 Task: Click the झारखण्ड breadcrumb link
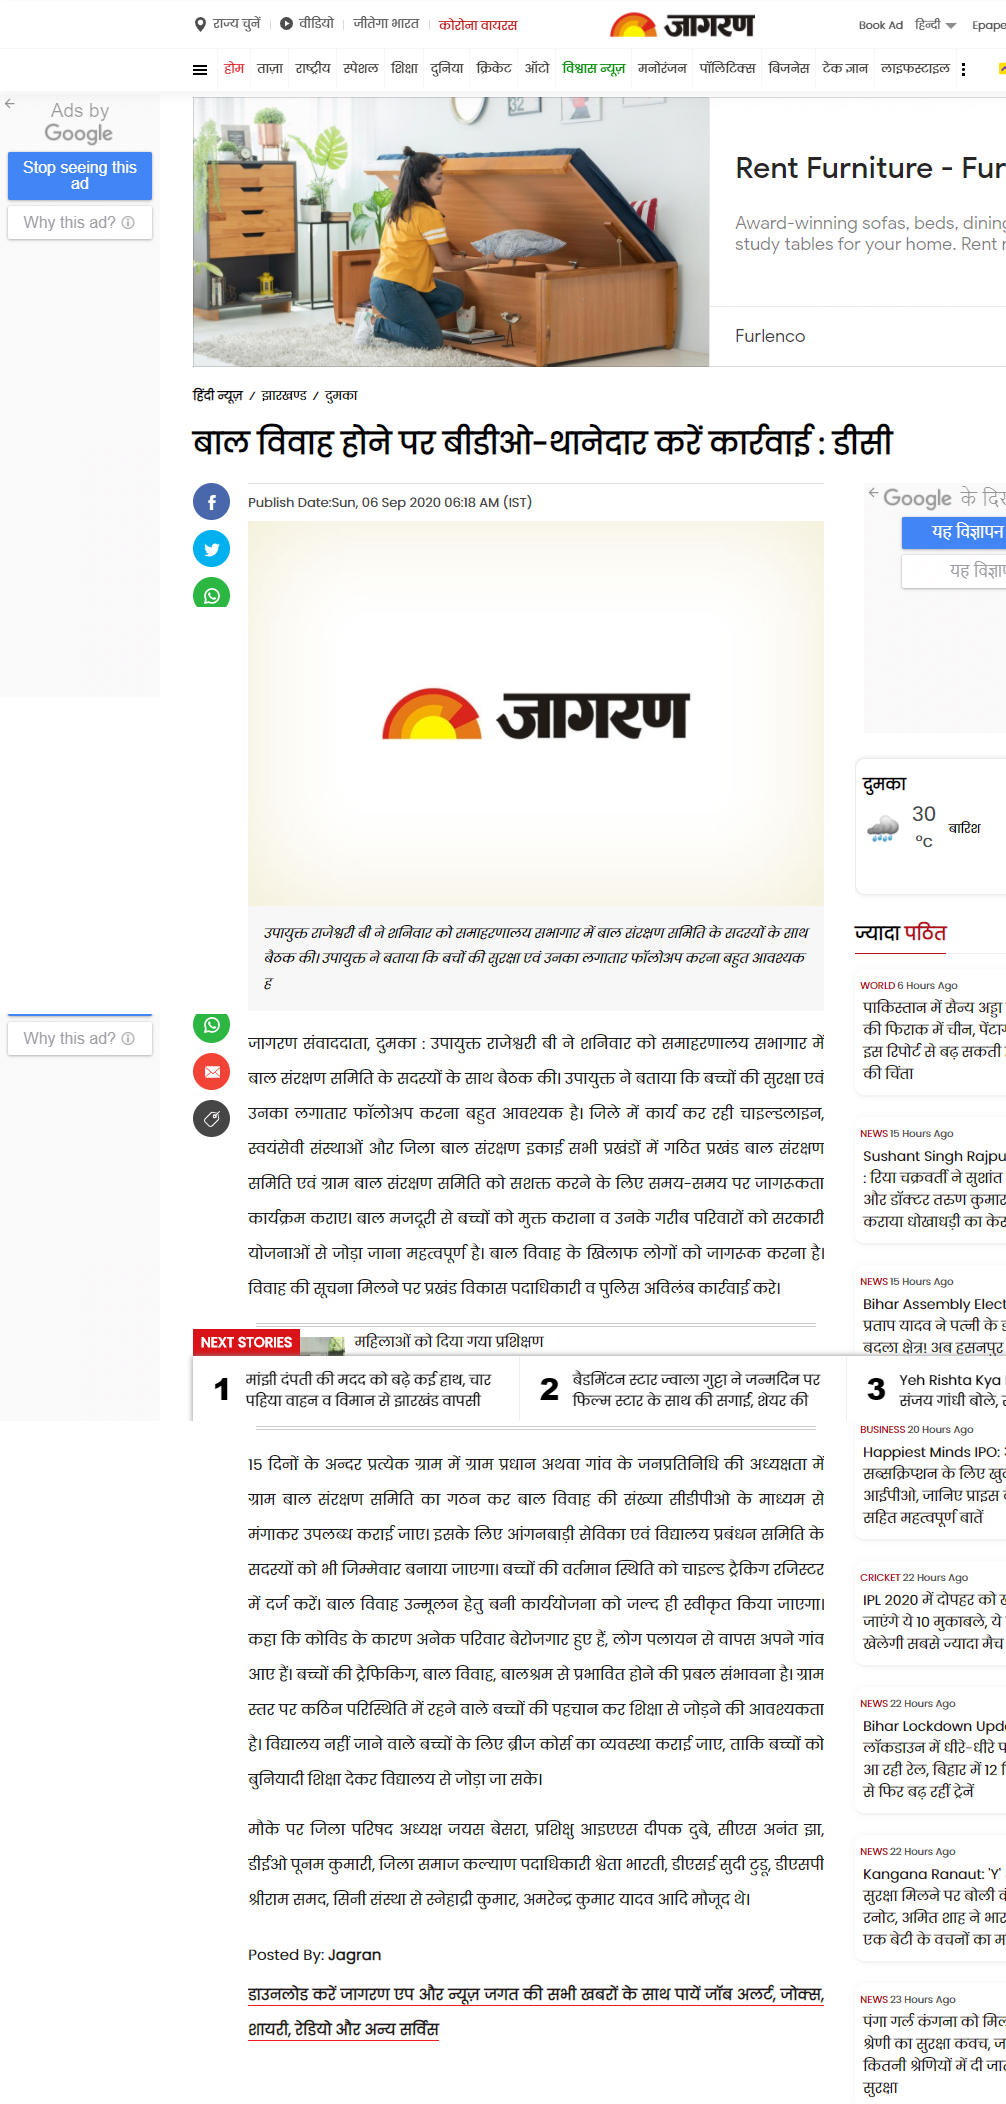[x=284, y=395]
